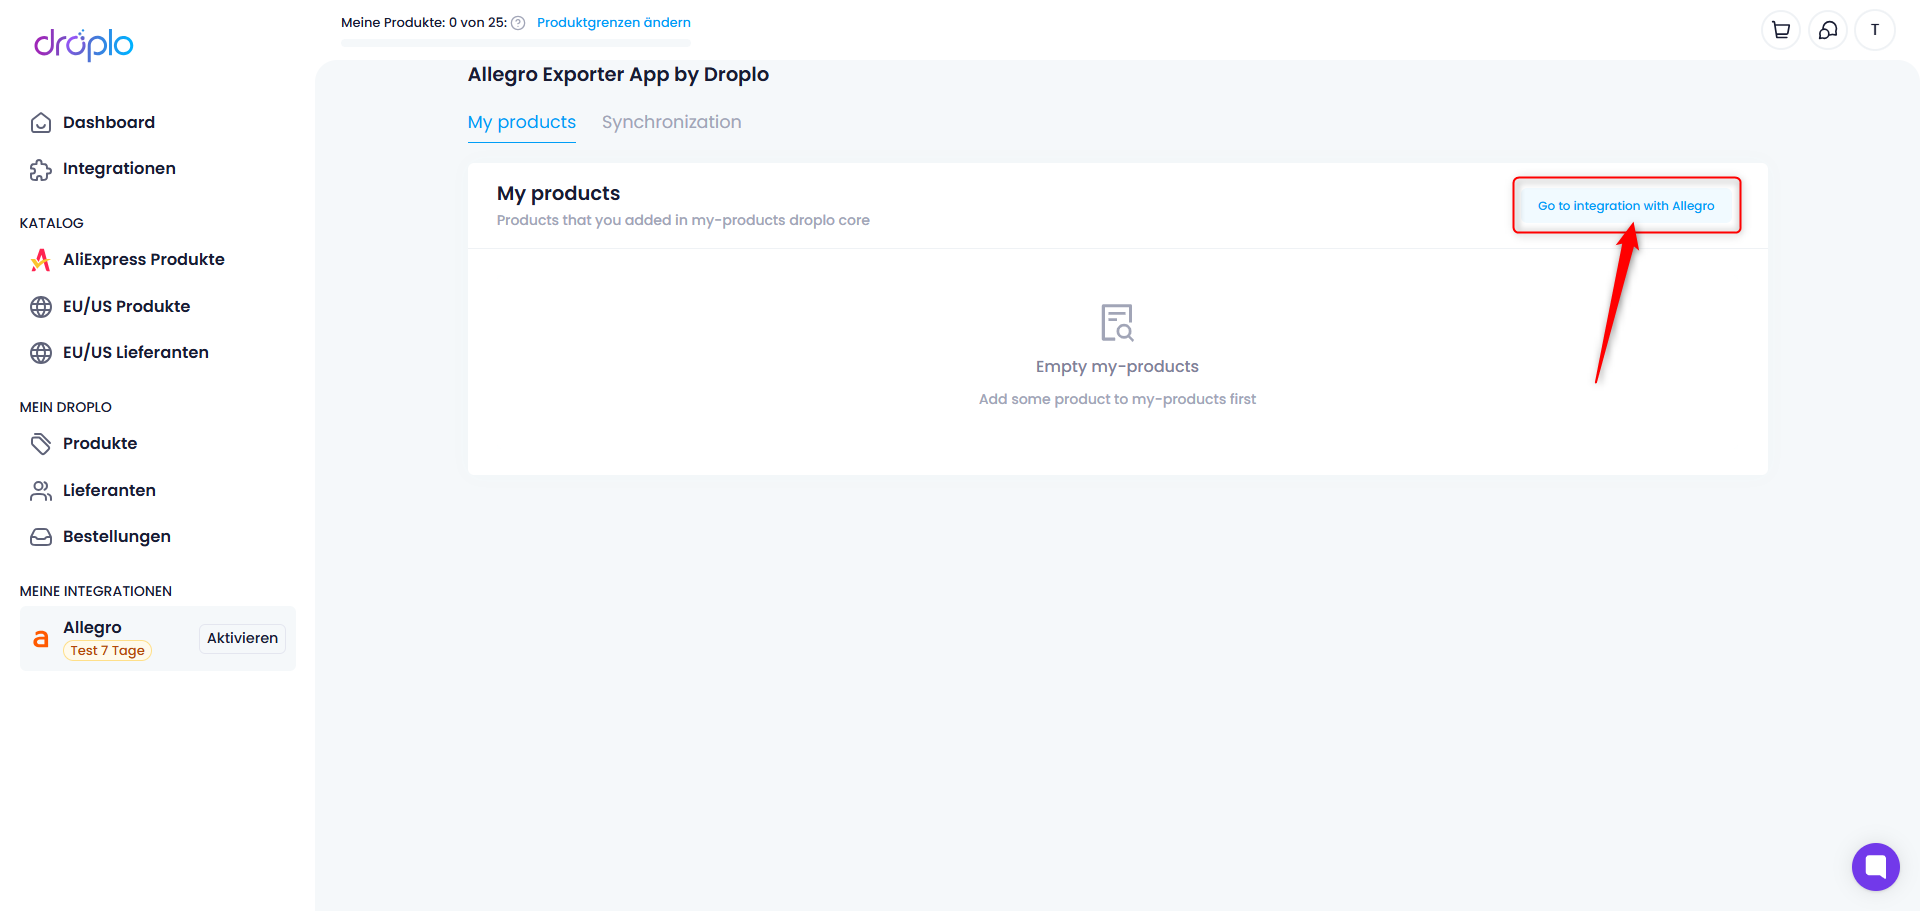The width and height of the screenshot is (1920, 911).
Task: Click the Droplo logo
Action: (84, 44)
